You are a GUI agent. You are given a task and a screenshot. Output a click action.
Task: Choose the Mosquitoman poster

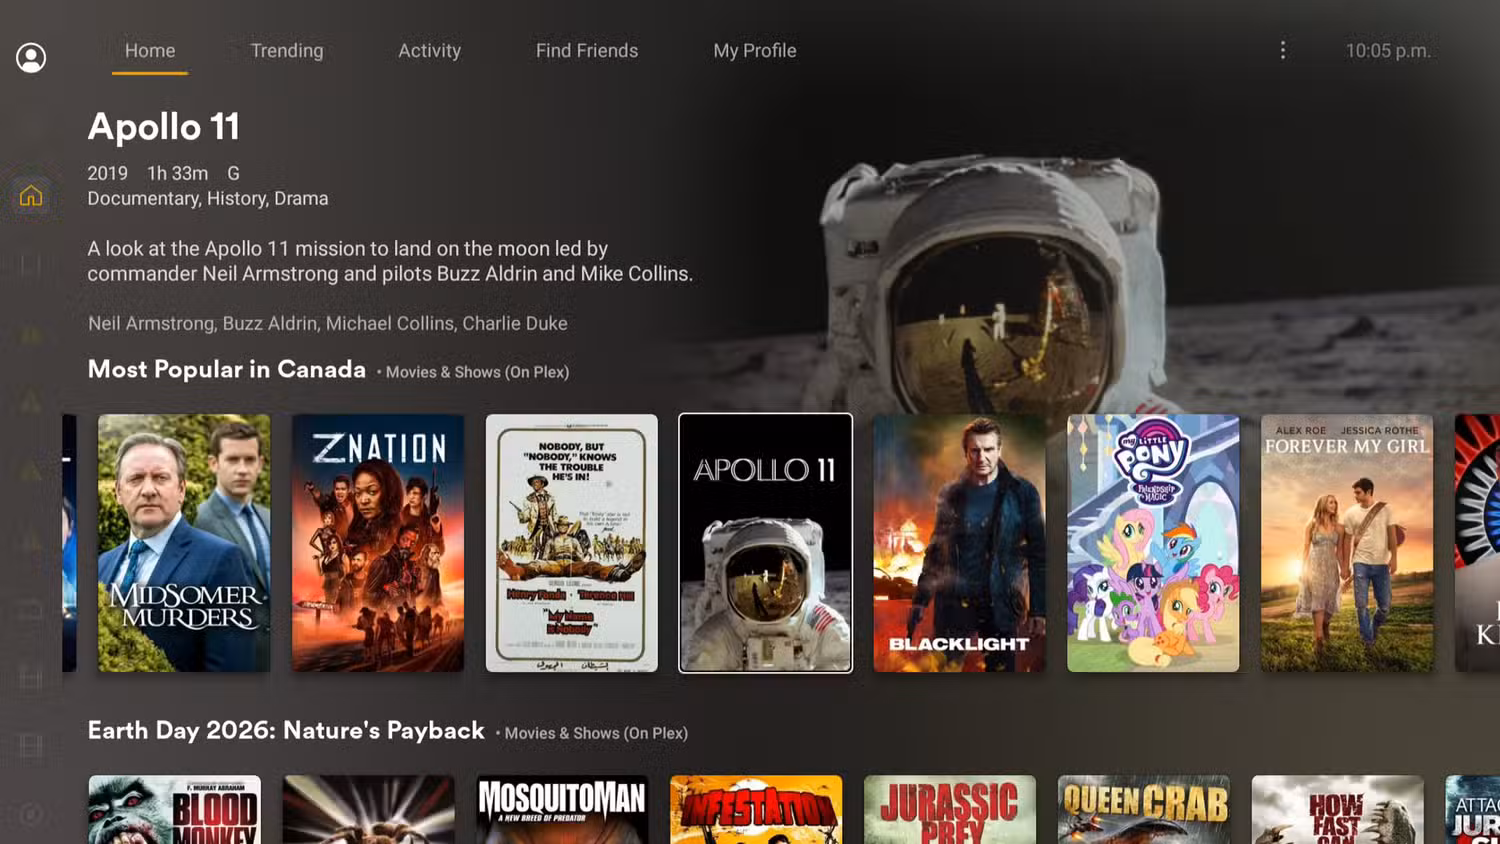point(563,810)
